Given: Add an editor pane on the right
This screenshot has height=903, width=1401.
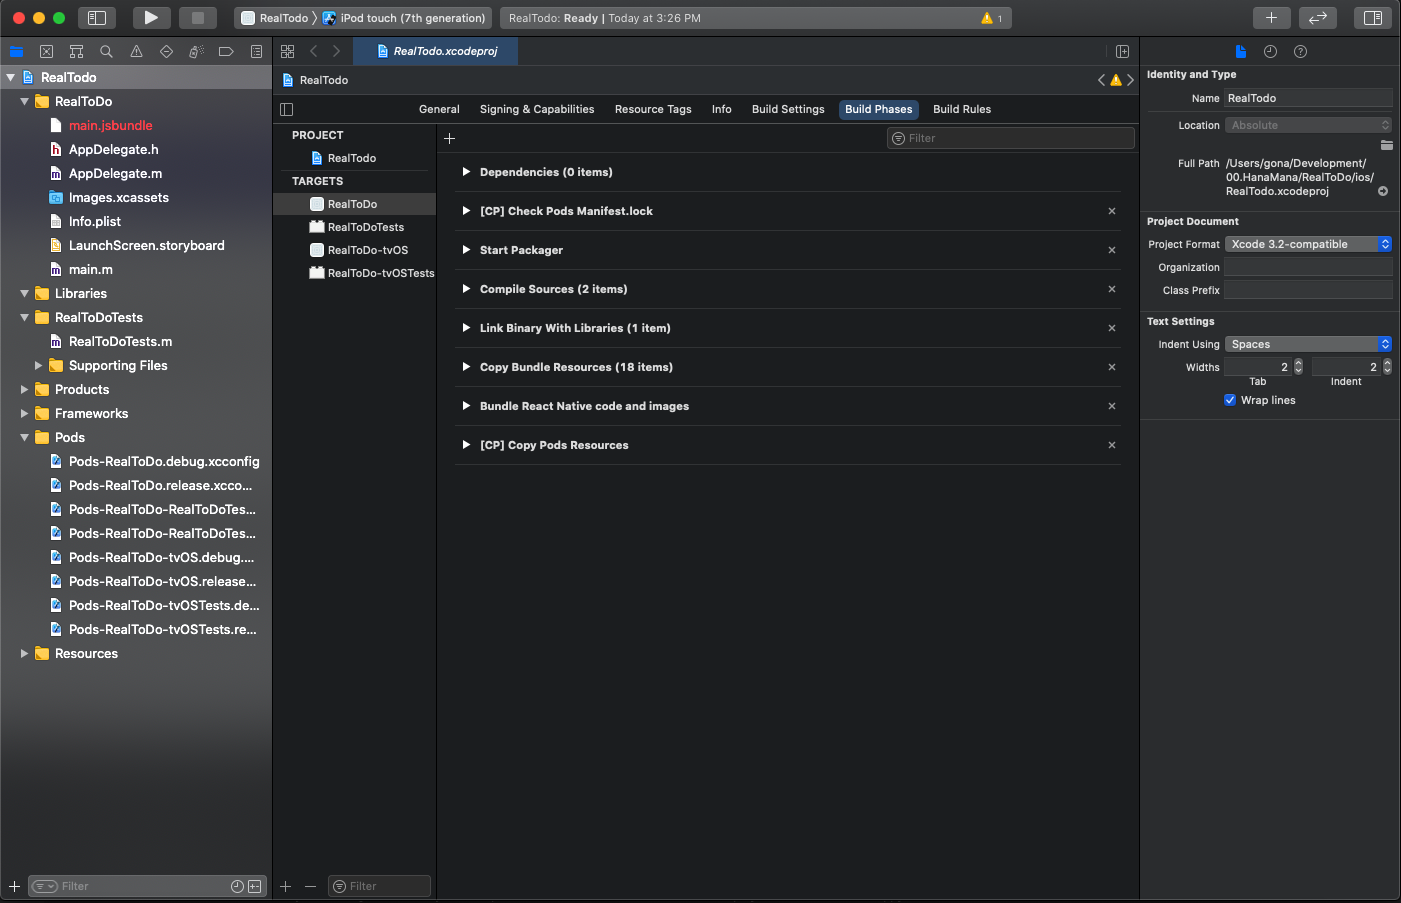Looking at the screenshot, I should [x=1122, y=51].
